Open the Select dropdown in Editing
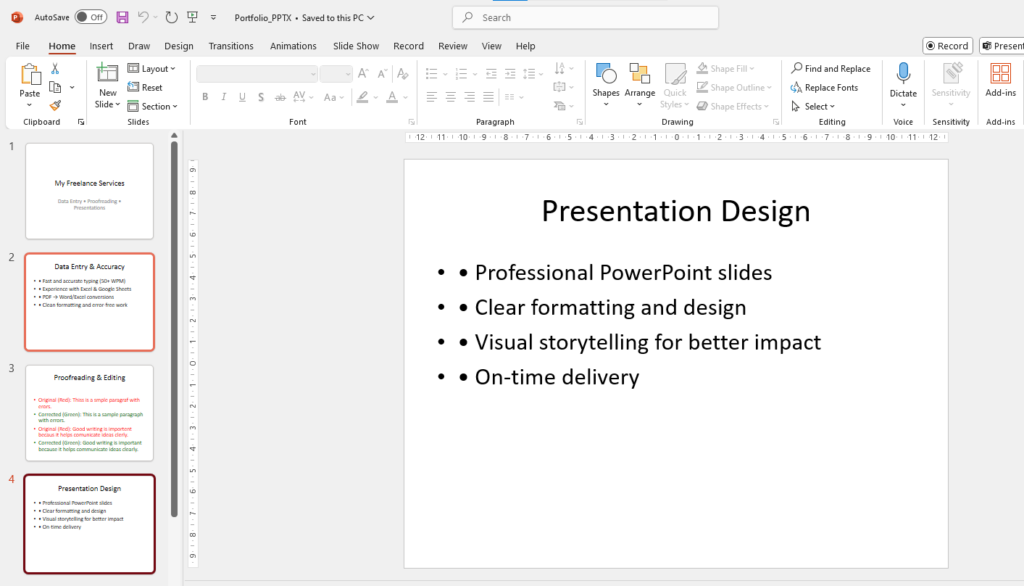Screen dimensions: 1024x586 click(813, 106)
